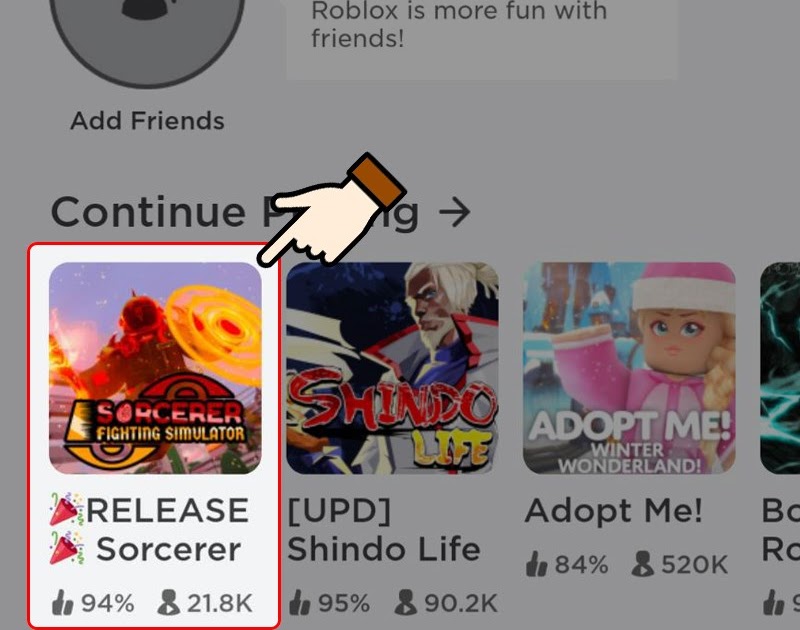Open the Sorcerer Fighting Simulator thumbnail
The image size is (800, 630).
tap(155, 368)
